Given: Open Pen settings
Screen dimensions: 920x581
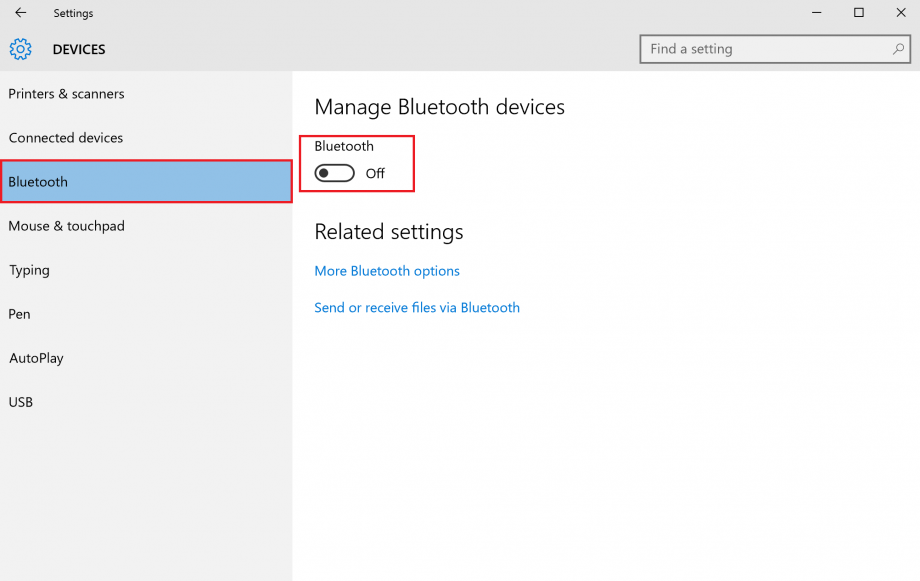Looking at the screenshot, I should (18, 313).
